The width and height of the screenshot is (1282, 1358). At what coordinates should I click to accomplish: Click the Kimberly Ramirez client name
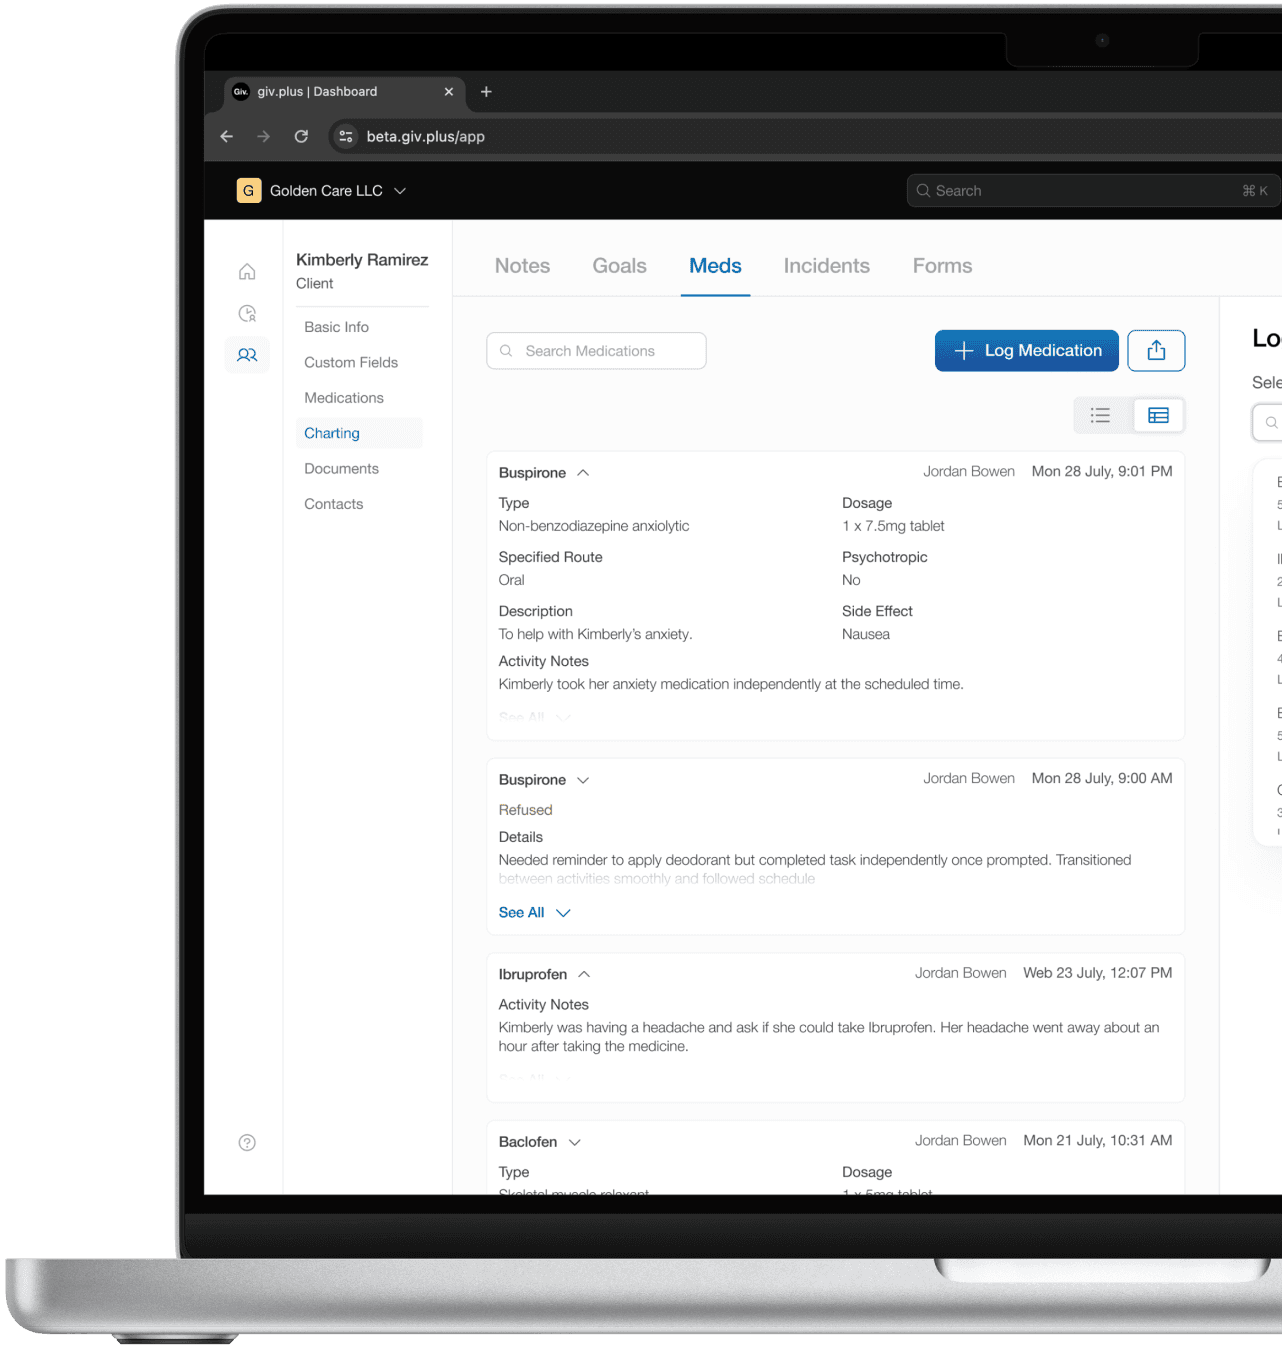(x=362, y=259)
